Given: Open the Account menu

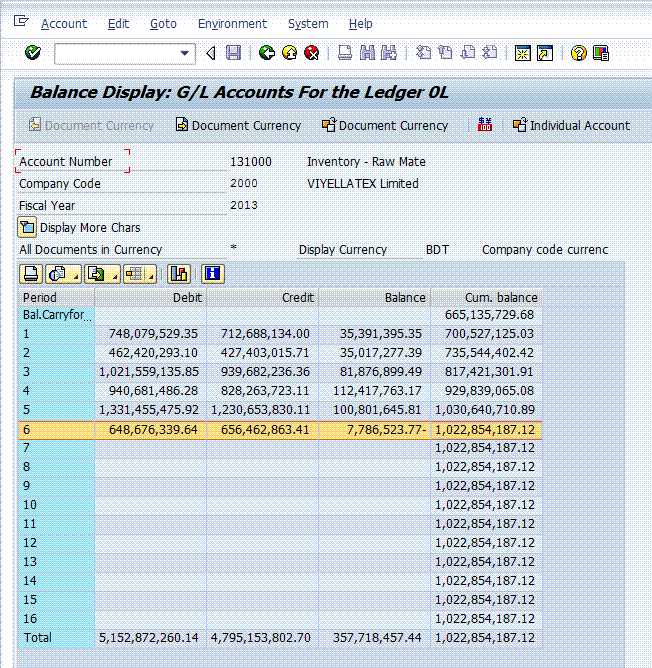Looking at the screenshot, I should (x=64, y=24).
